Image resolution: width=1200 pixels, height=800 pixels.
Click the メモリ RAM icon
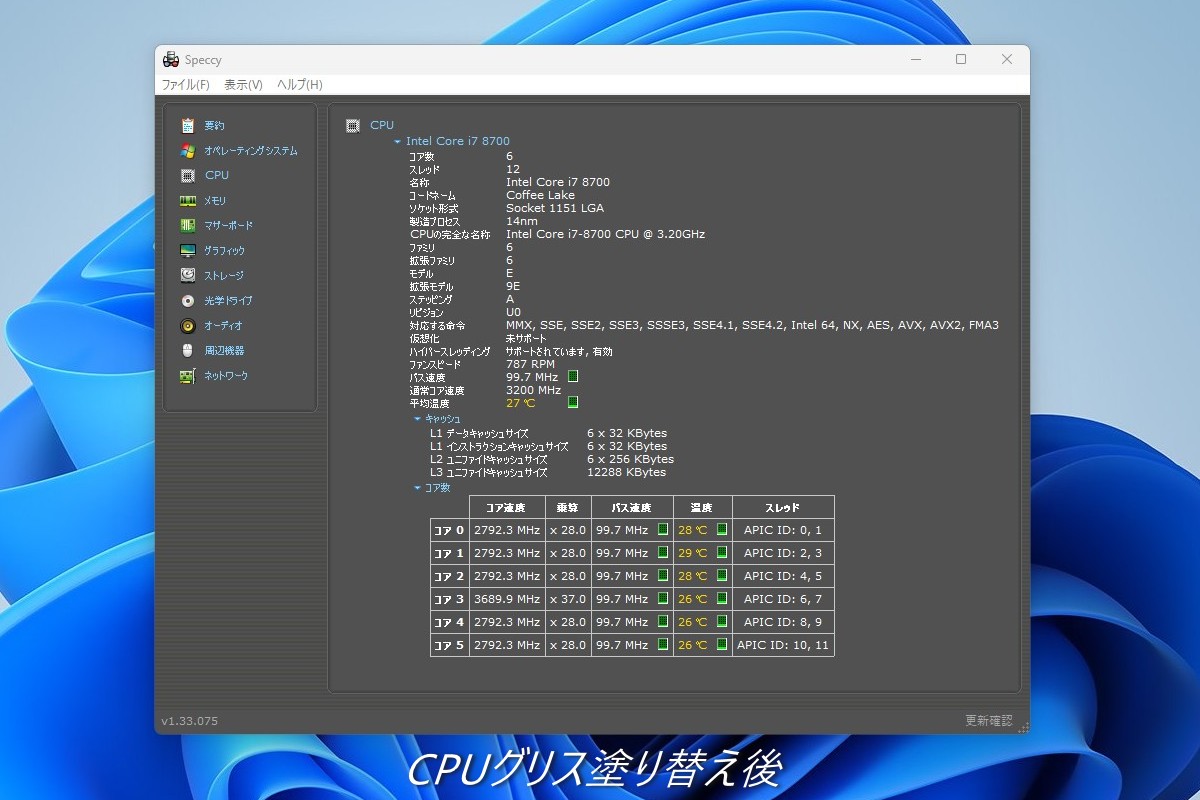point(187,201)
